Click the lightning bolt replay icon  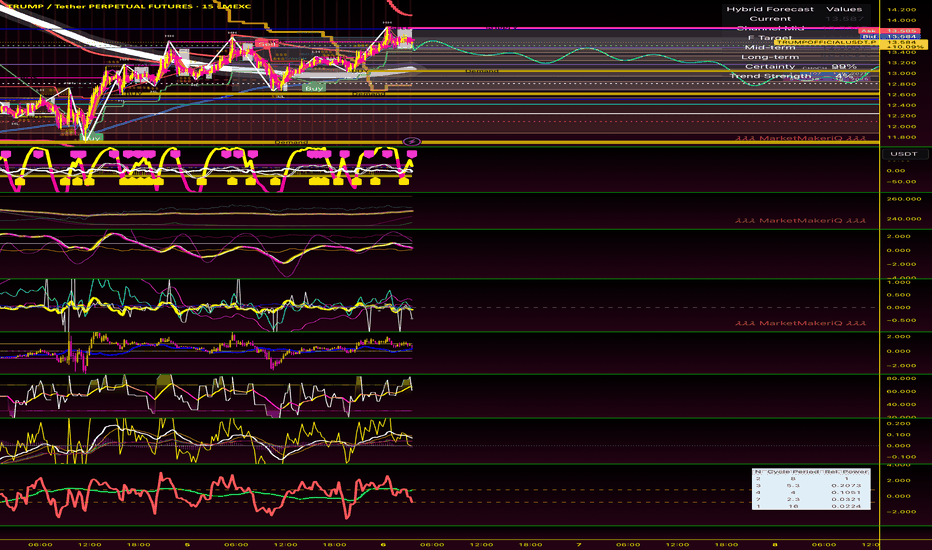[412, 142]
